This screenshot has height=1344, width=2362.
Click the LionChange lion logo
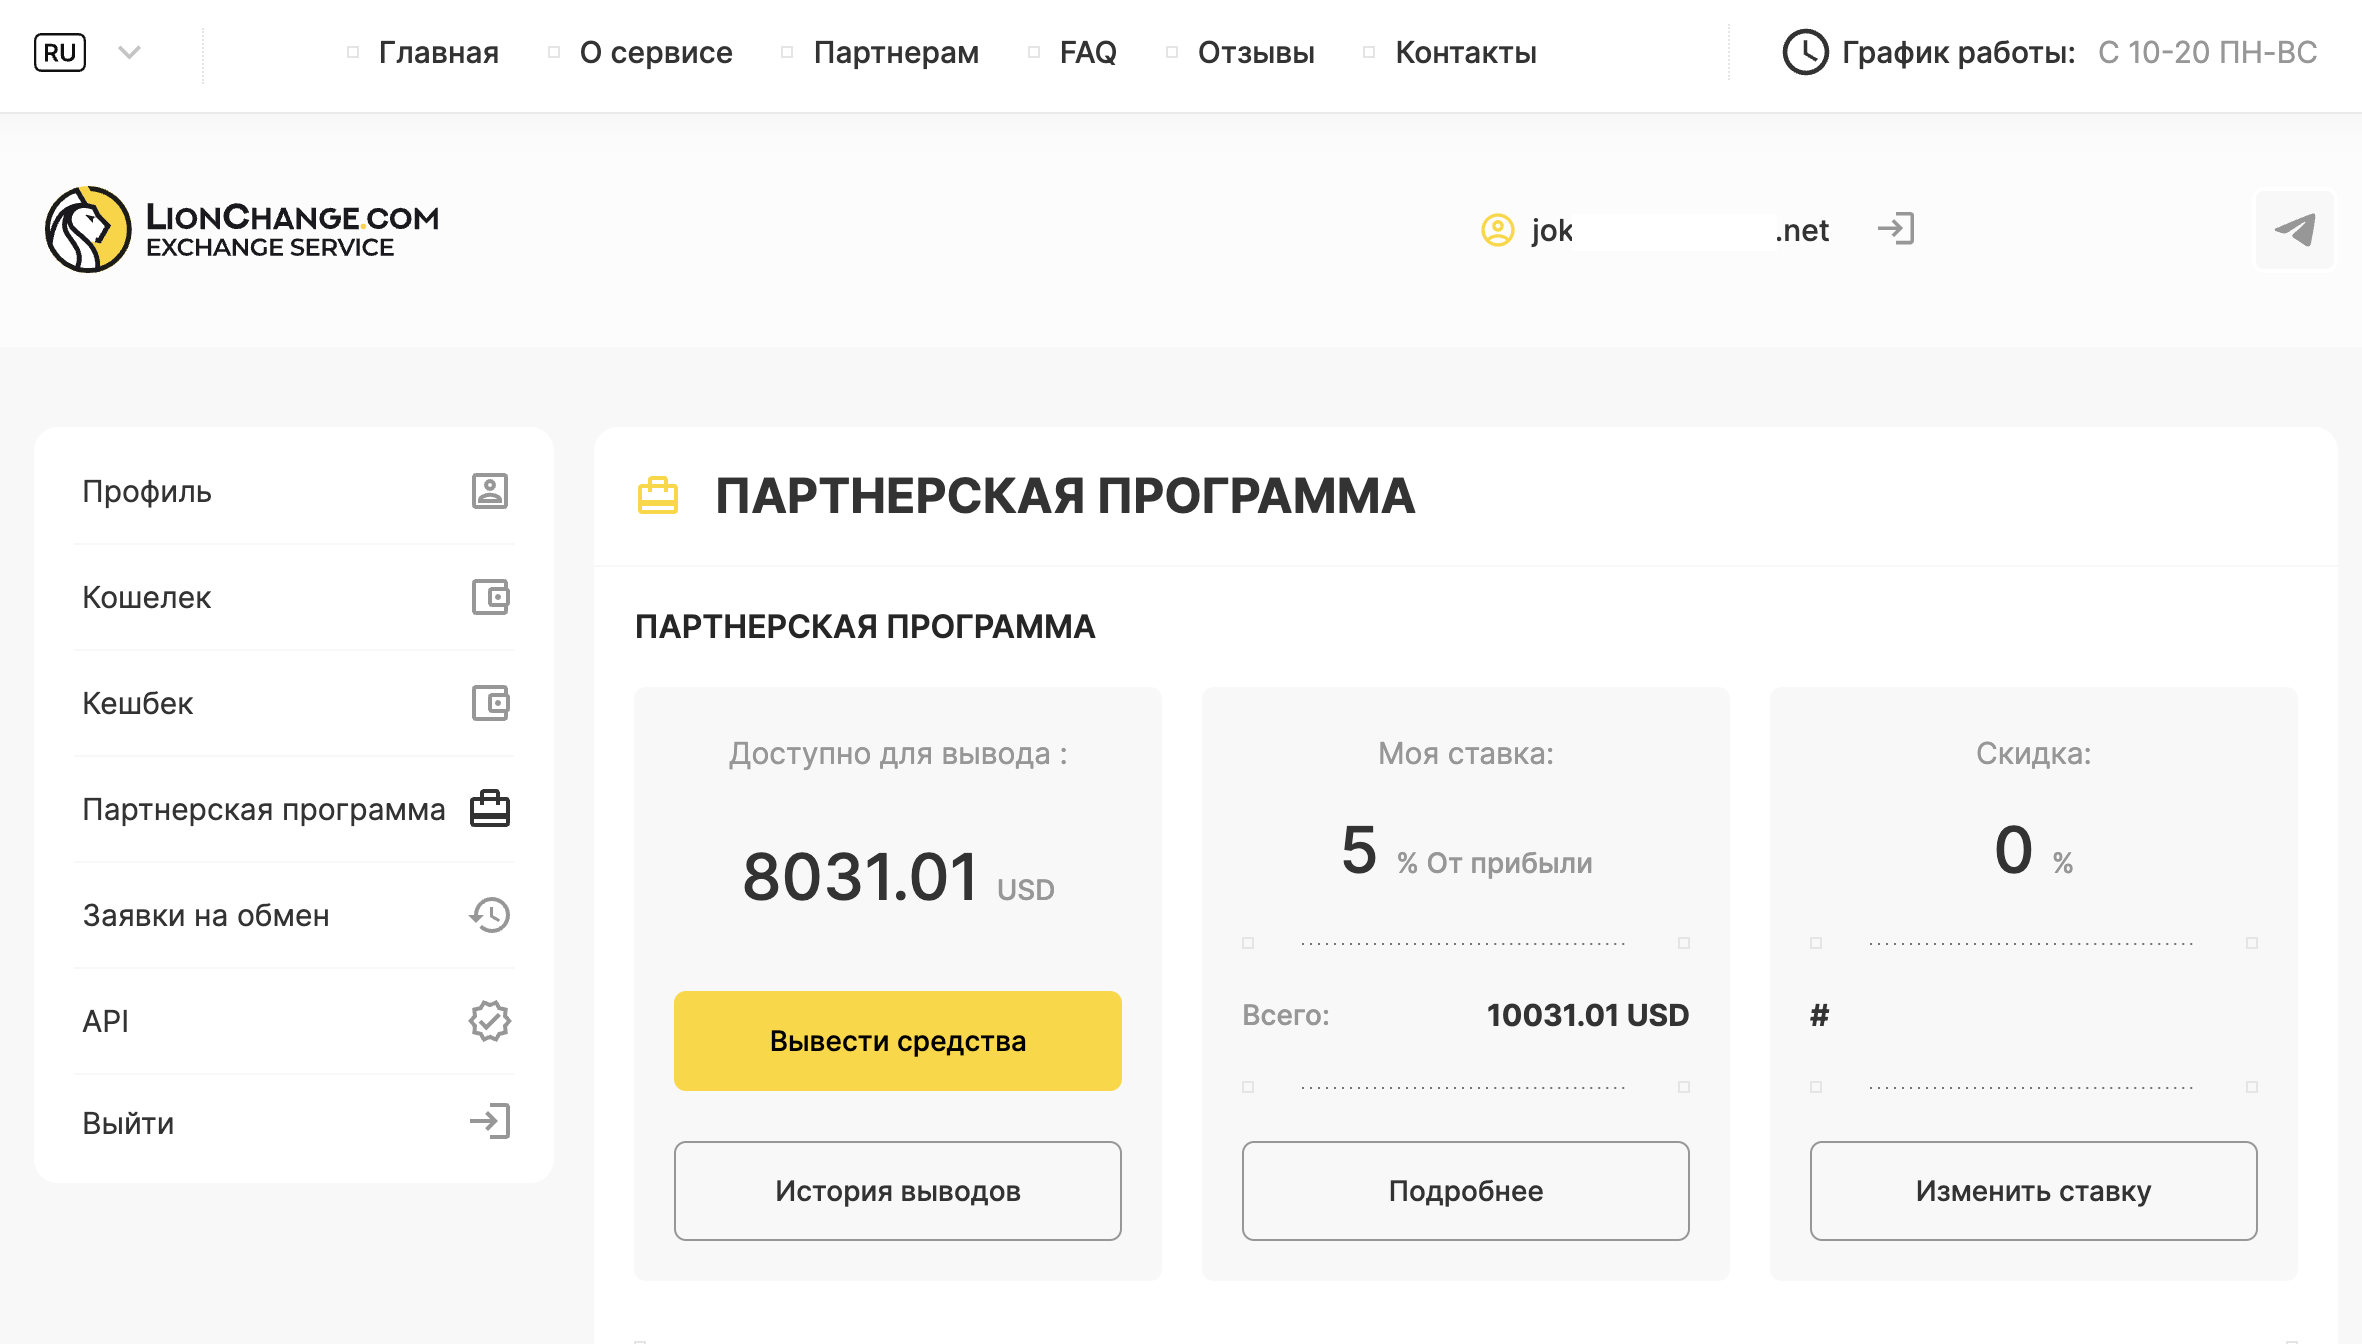point(88,229)
